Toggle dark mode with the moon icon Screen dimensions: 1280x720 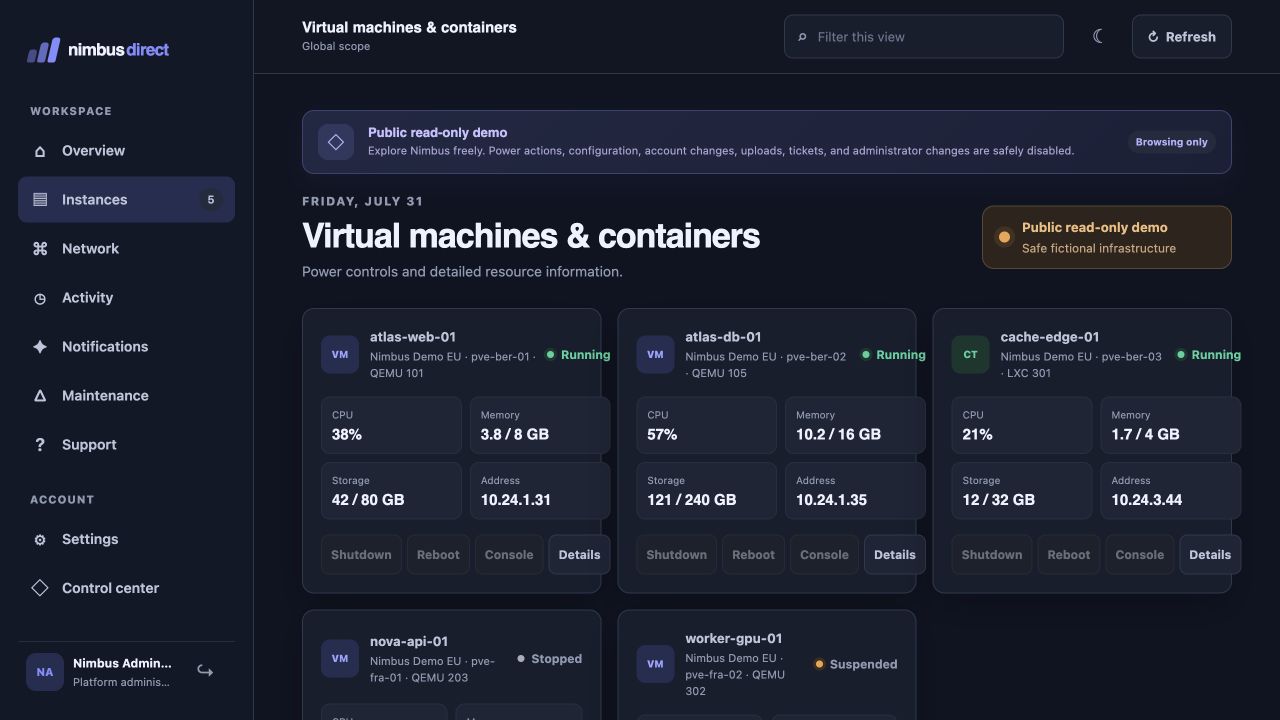(x=1098, y=37)
